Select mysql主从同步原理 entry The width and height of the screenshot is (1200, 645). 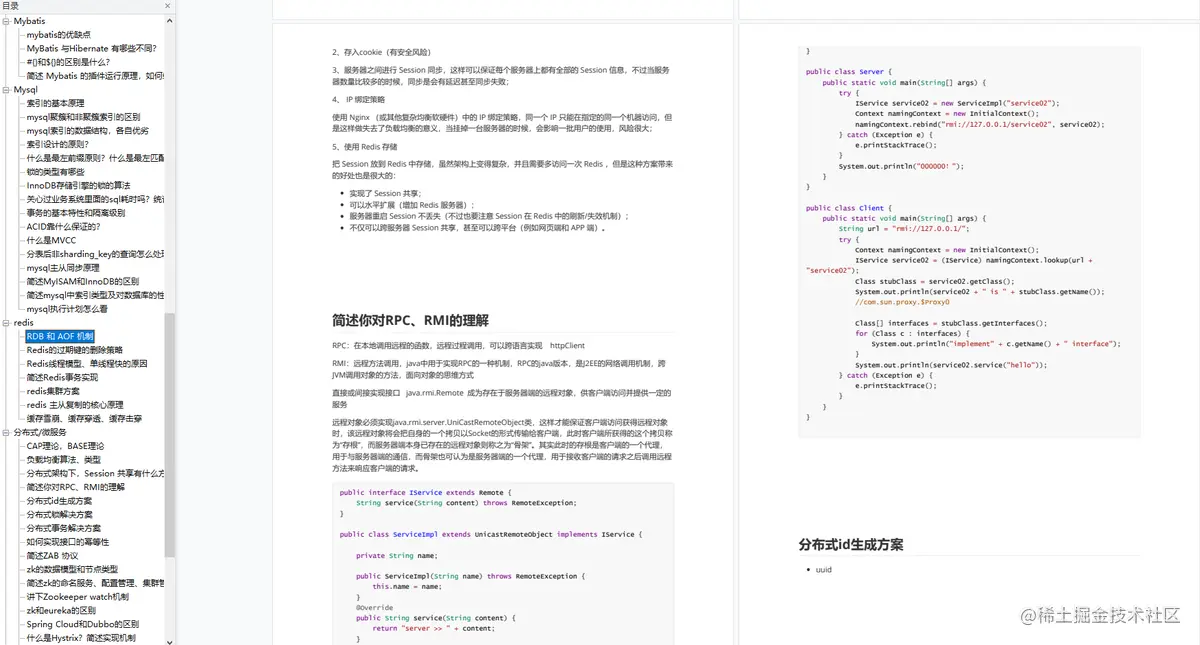click(x=63, y=268)
